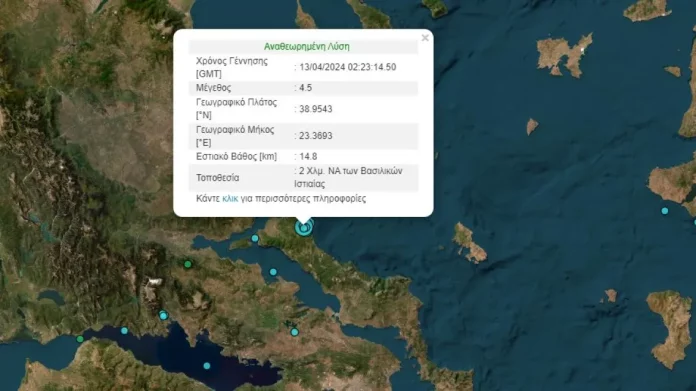Select the southeastern inland cyan marker north of Attica
The width and height of the screenshot is (696, 391).
coord(294,332)
